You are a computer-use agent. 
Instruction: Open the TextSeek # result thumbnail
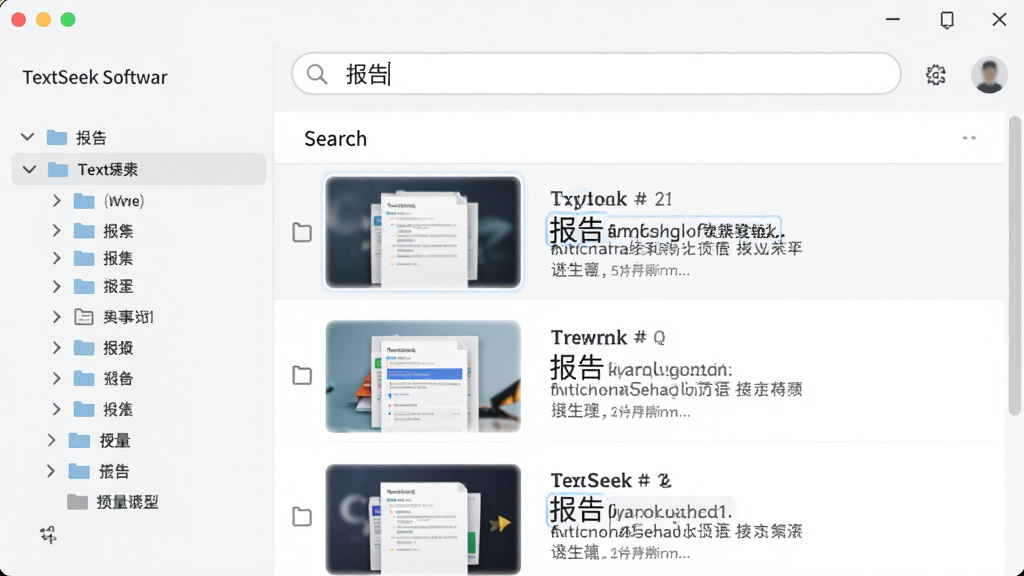coord(423,519)
